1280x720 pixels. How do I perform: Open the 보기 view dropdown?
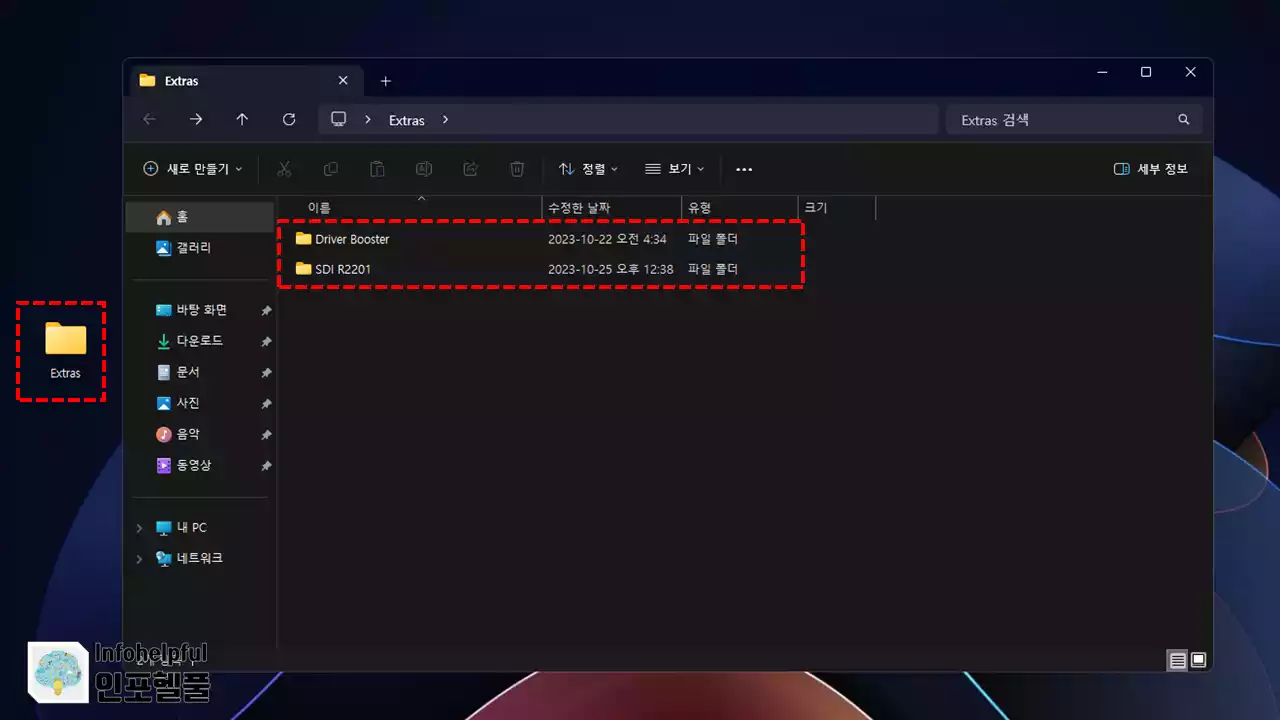[675, 169]
